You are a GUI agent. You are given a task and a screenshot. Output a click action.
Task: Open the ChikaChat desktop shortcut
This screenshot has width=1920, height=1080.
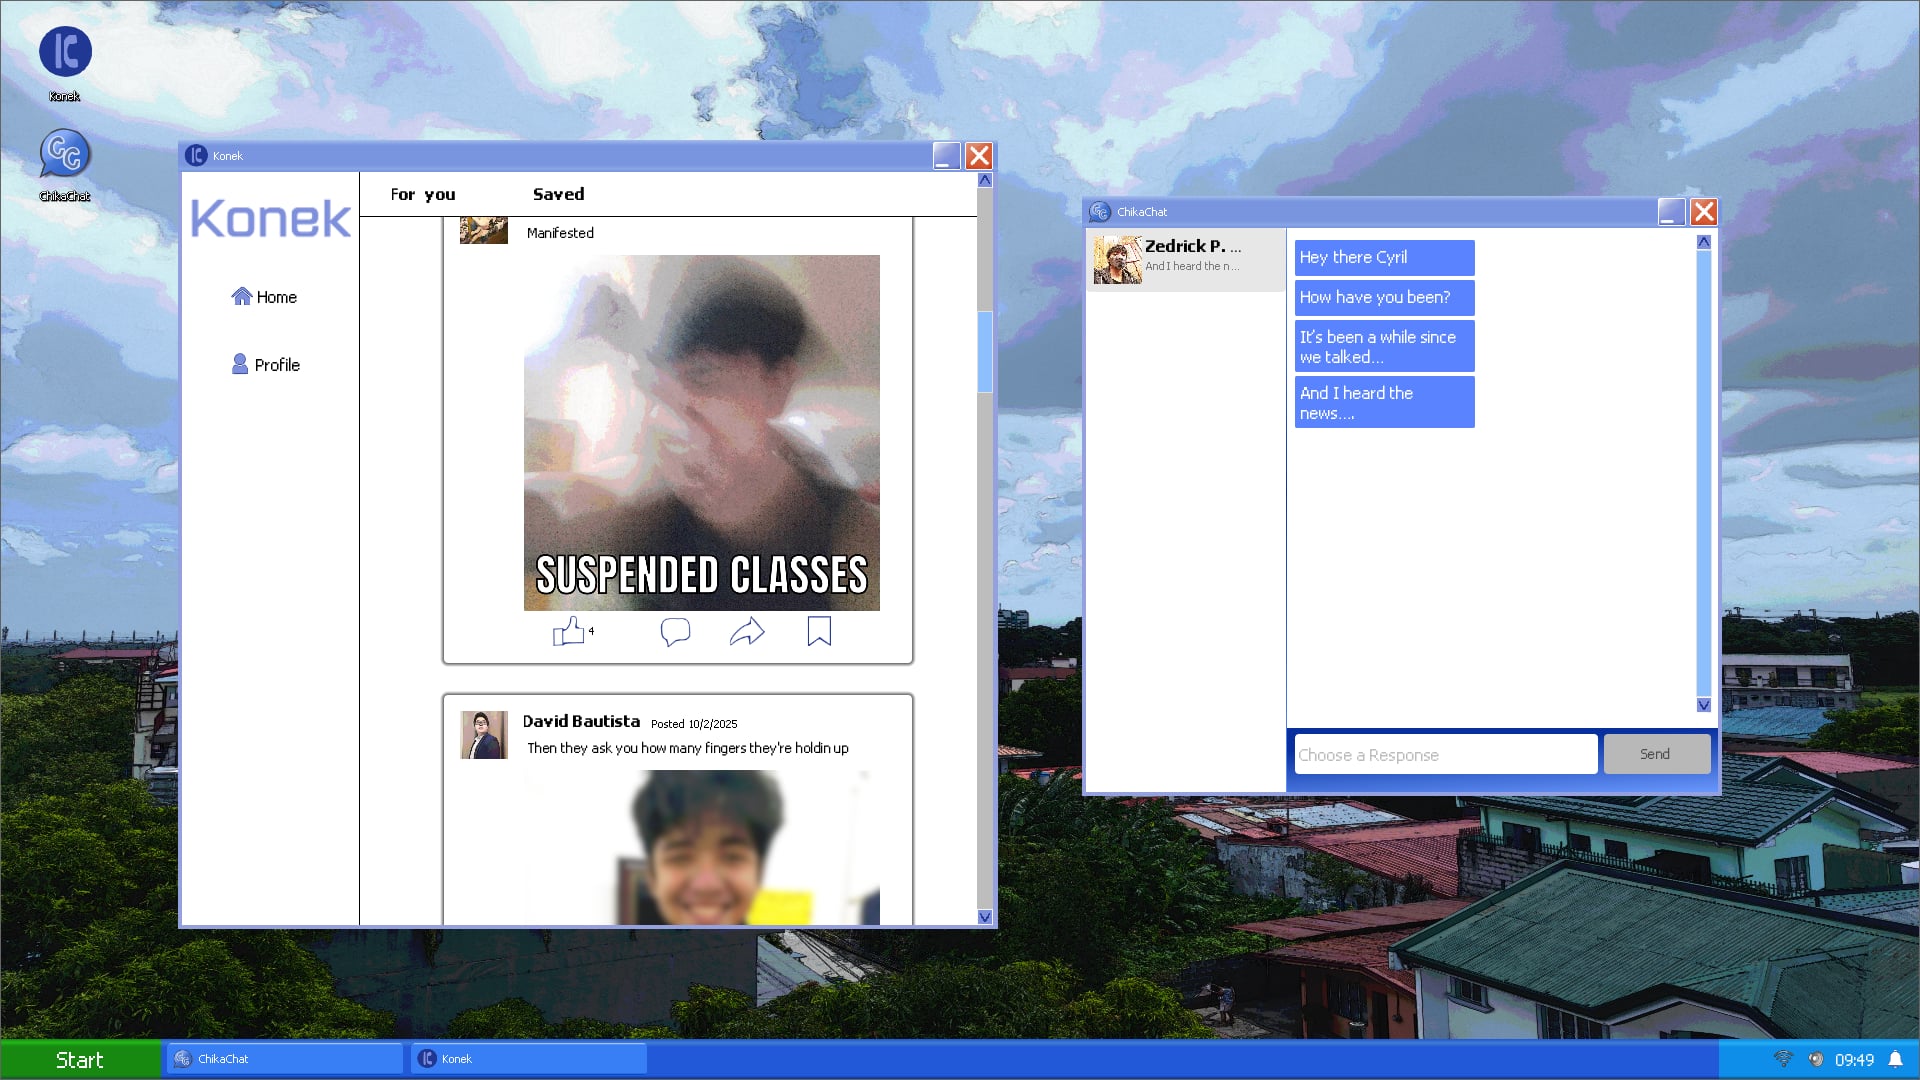(x=65, y=155)
